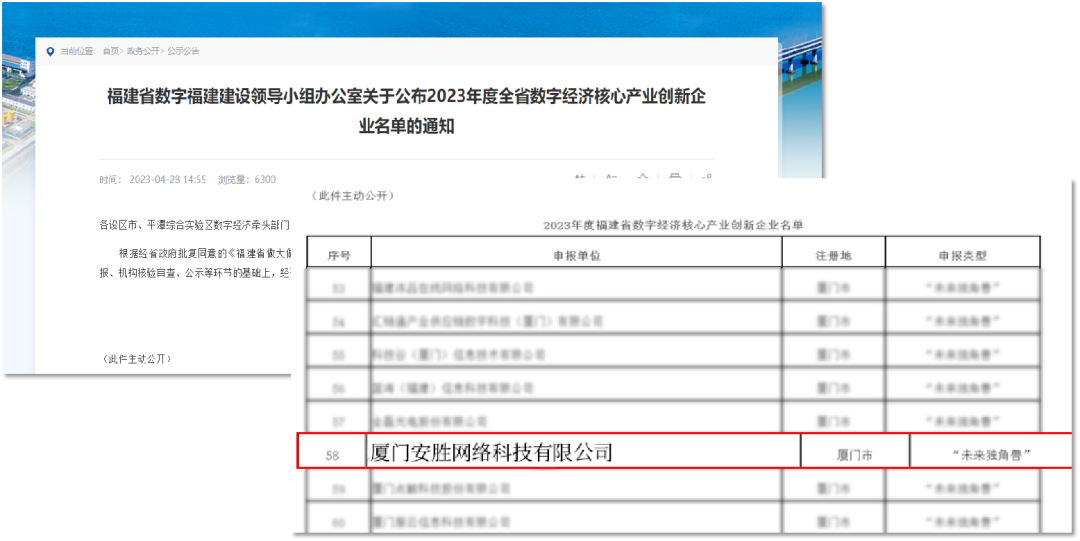
Task: Click the print icon in the article toolbar
Action: (x=675, y=179)
